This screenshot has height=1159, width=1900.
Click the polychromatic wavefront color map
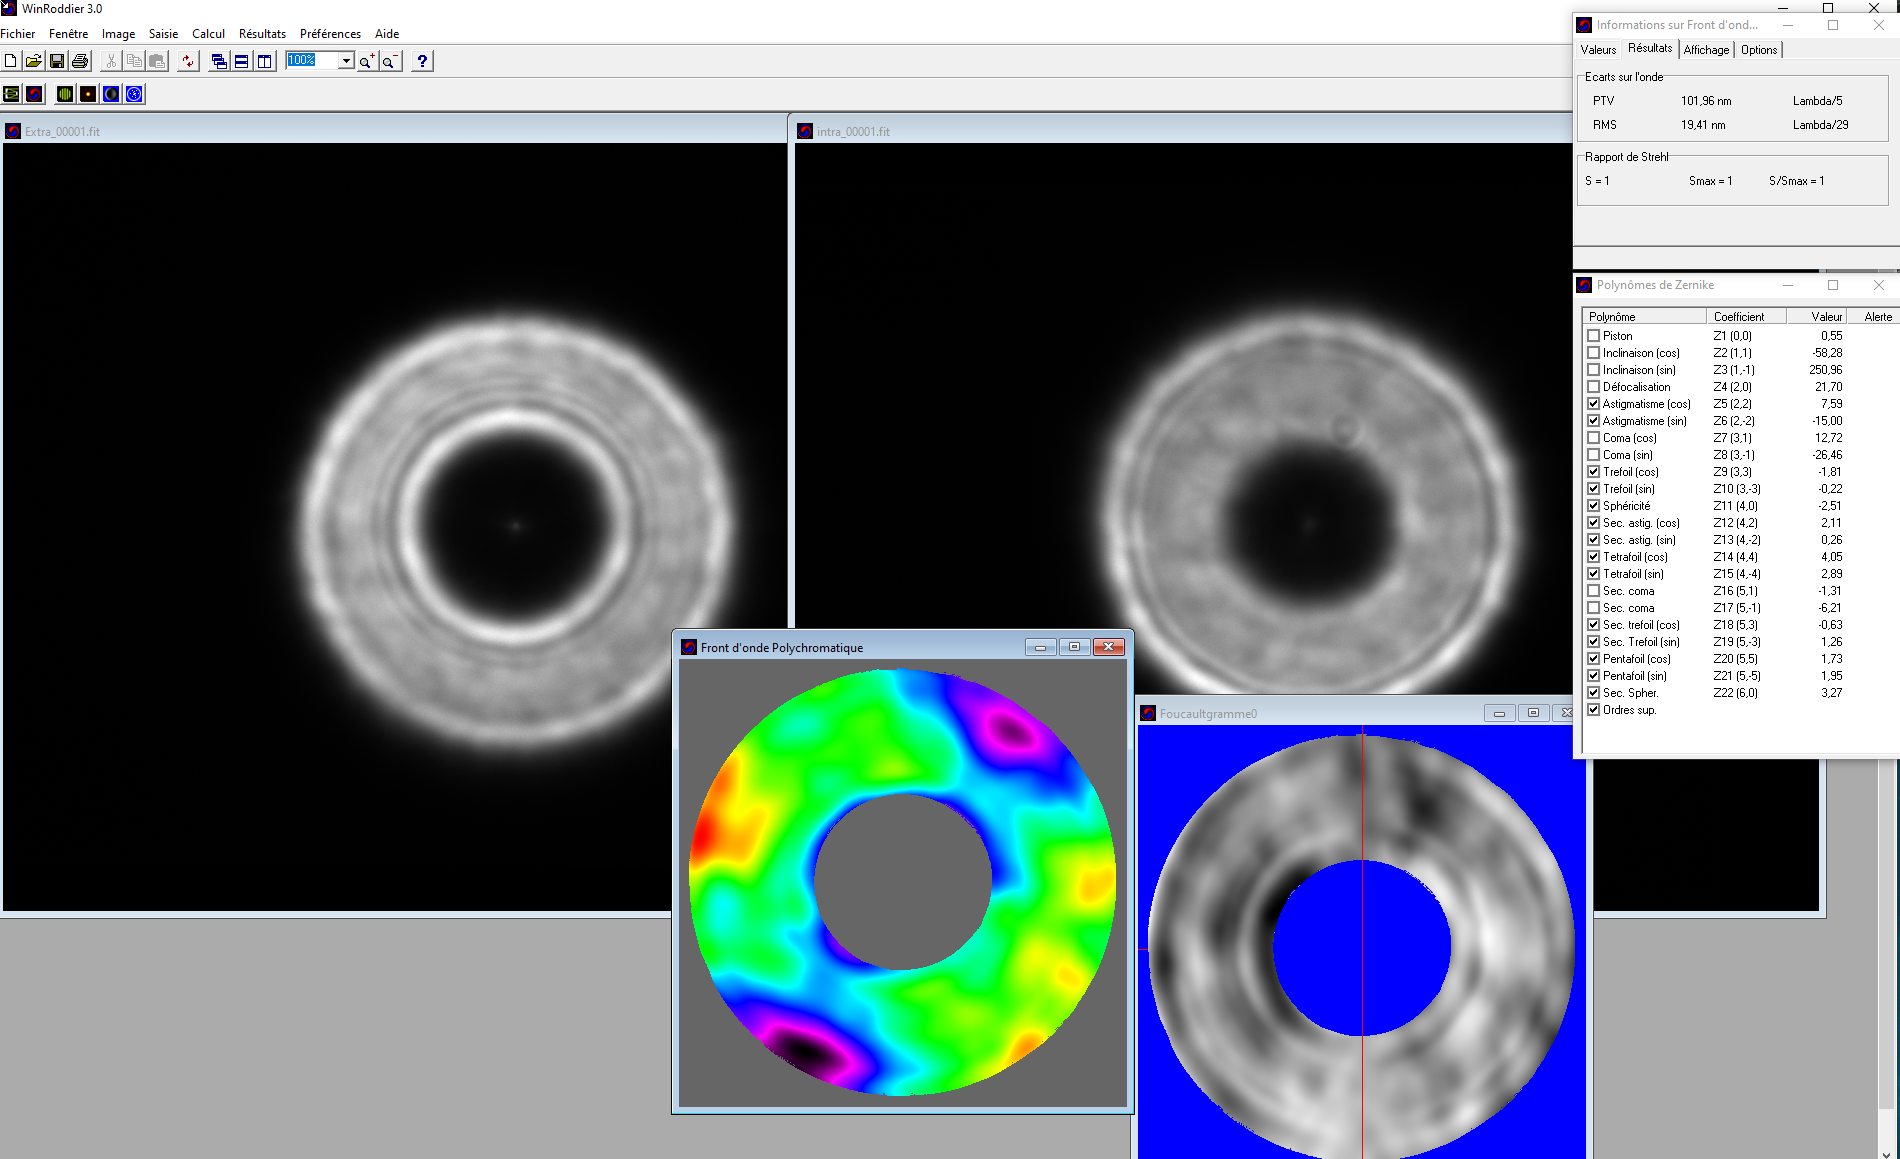tap(902, 882)
